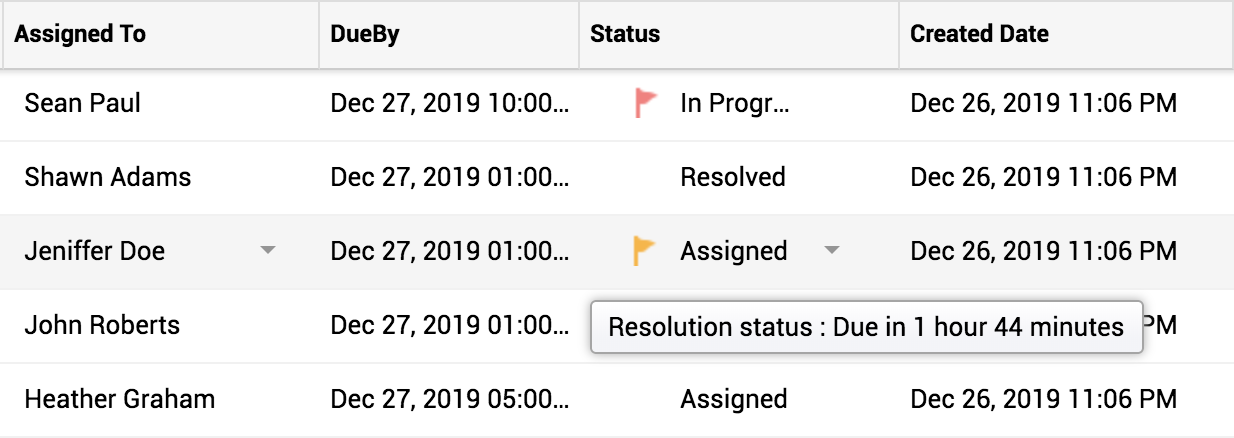Image resolution: width=1234 pixels, height=438 pixels.
Task: Click the Heather Graham assignee cell
Action: pyautogui.click(x=119, y=400)
